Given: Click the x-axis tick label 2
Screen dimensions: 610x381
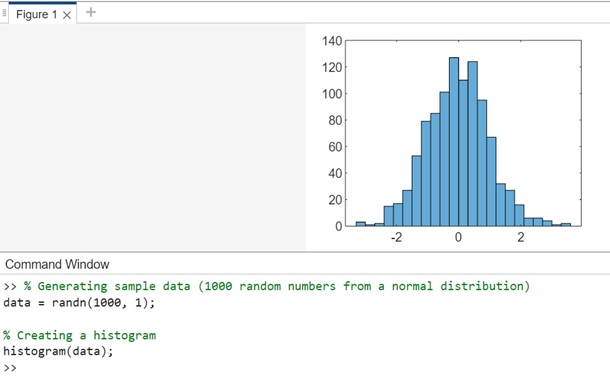Looking at the screenshot, I should pos(521,237).
